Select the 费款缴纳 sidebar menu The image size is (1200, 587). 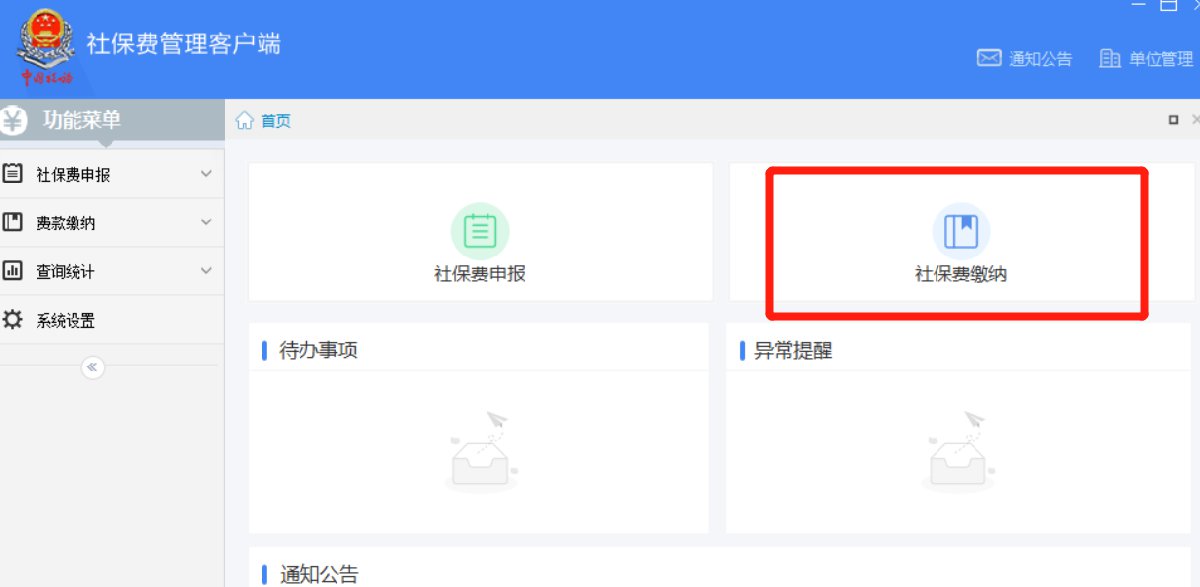[x=112, y=223]
